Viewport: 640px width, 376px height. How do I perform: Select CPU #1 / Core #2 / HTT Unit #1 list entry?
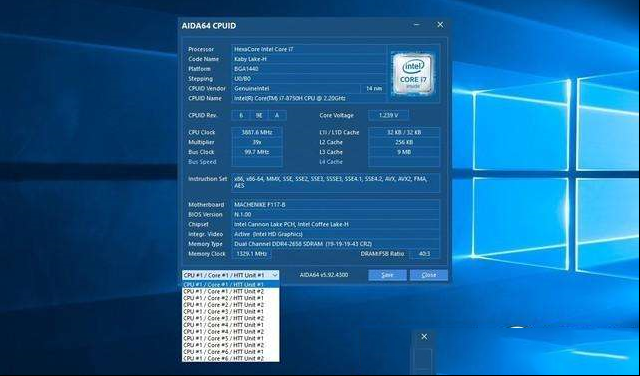point(231,298)
